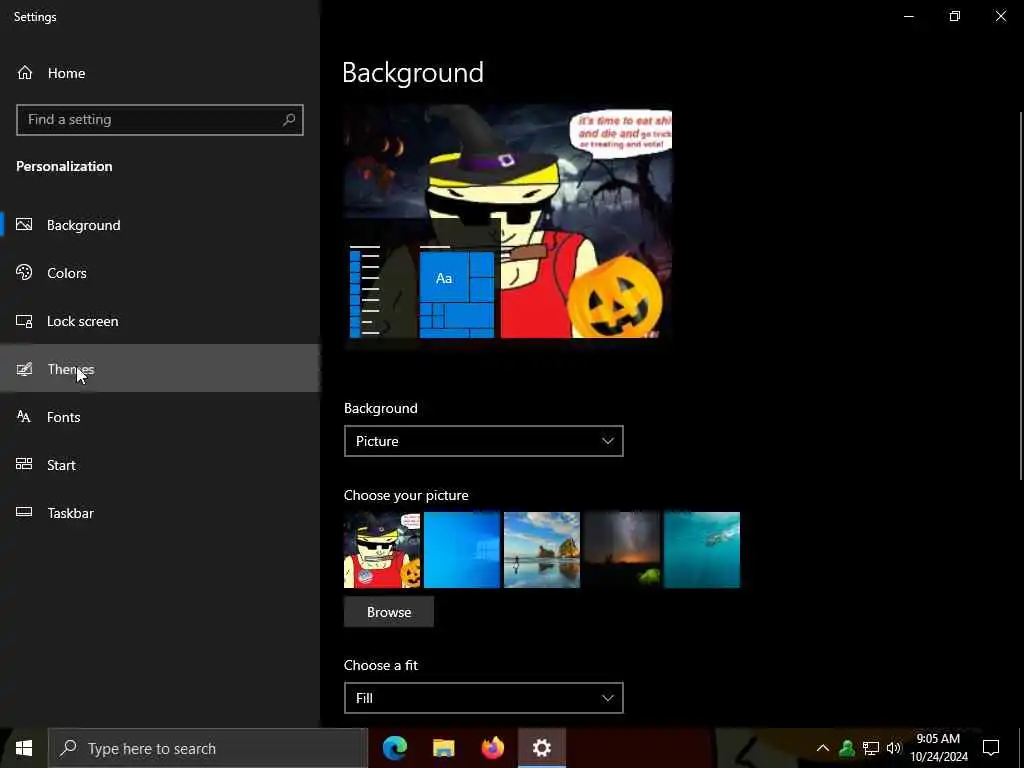Click the green user tray icon
Image resolution: width=1024 pixels, height=768 pixels.
[x=847, y=748]
